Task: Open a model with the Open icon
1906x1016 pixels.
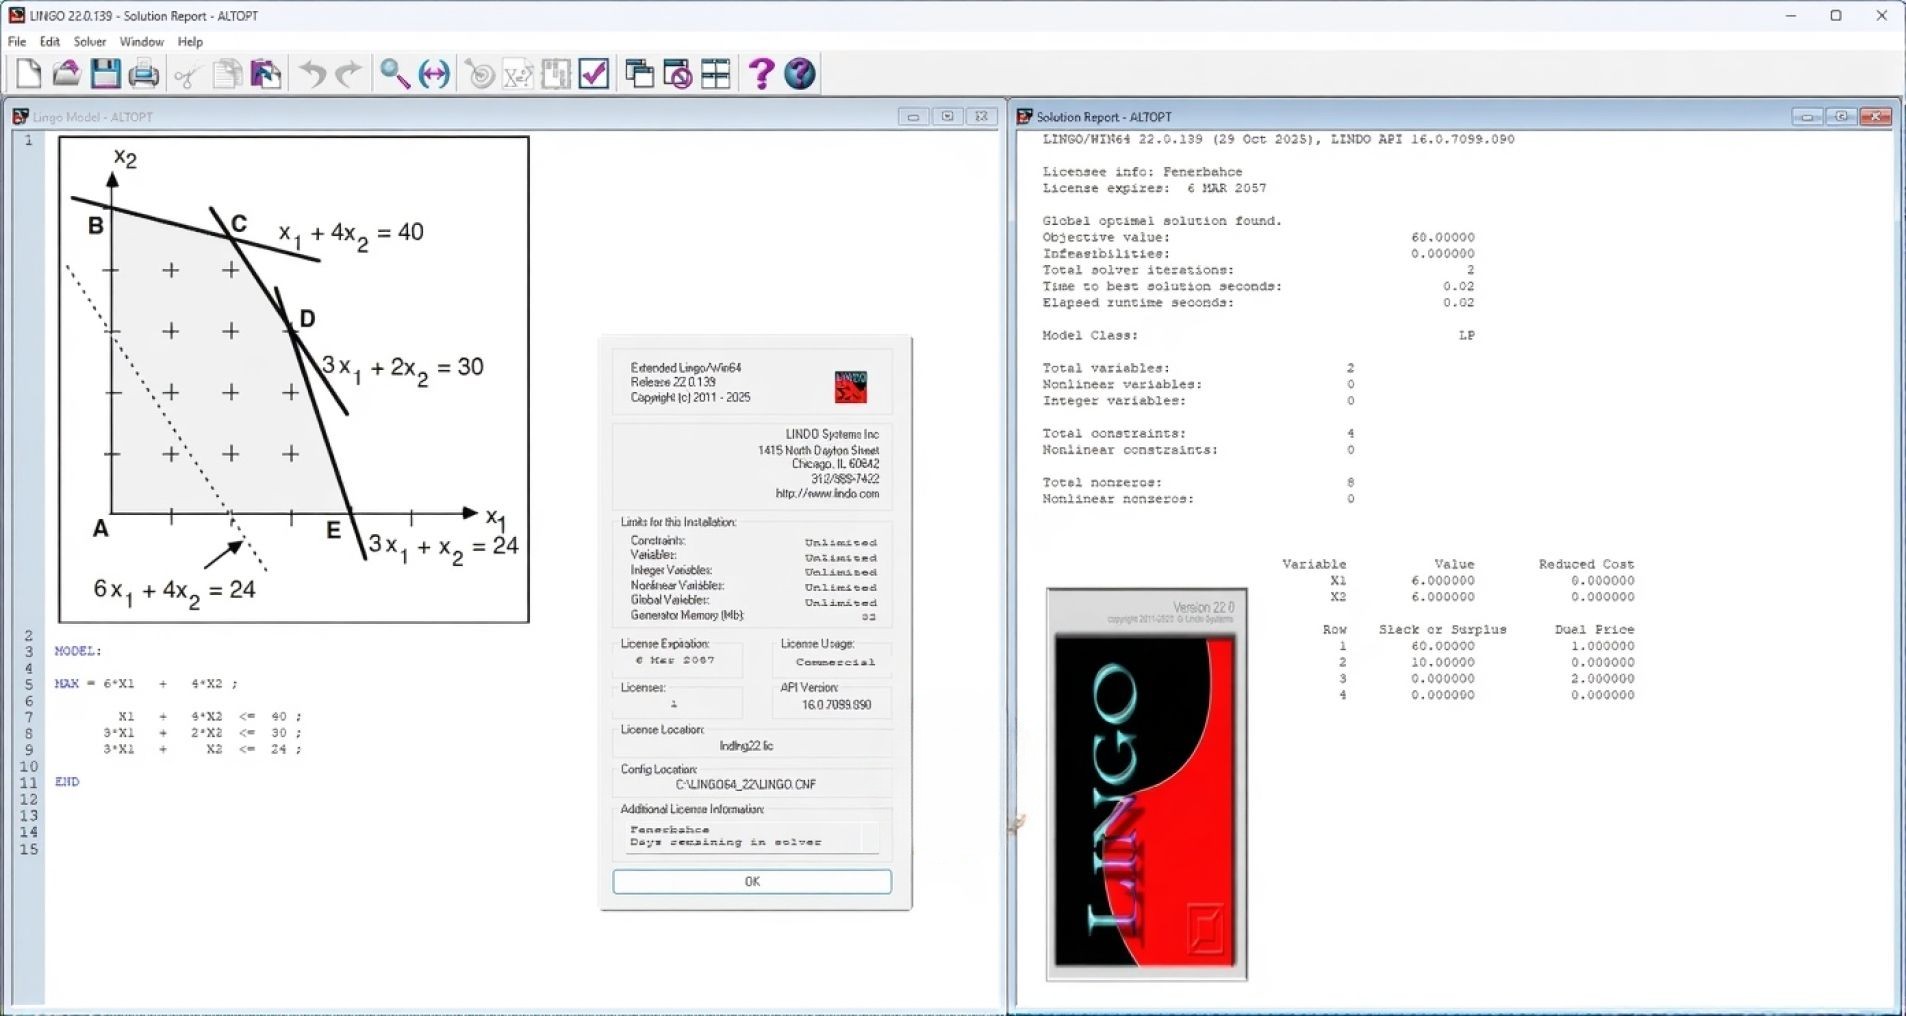Action: click(x=66, y=74)
